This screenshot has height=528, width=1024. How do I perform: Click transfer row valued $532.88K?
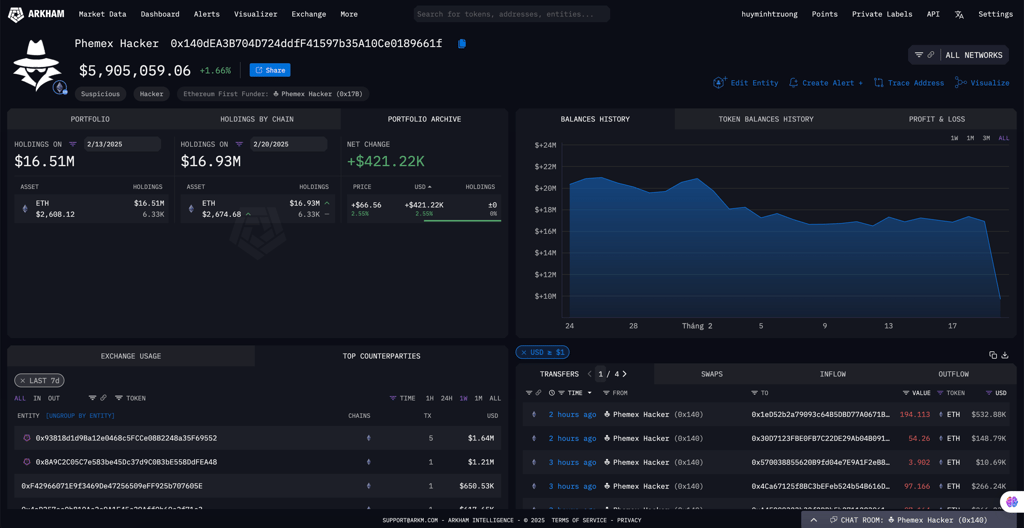[x=766, y=414]
